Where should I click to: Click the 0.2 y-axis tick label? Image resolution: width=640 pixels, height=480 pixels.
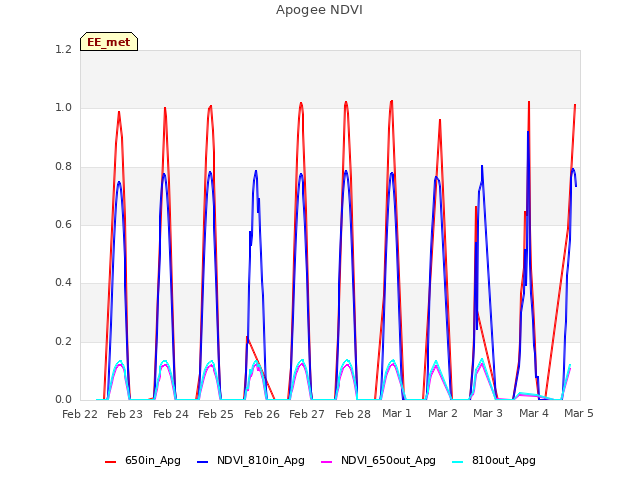[63, 342]
